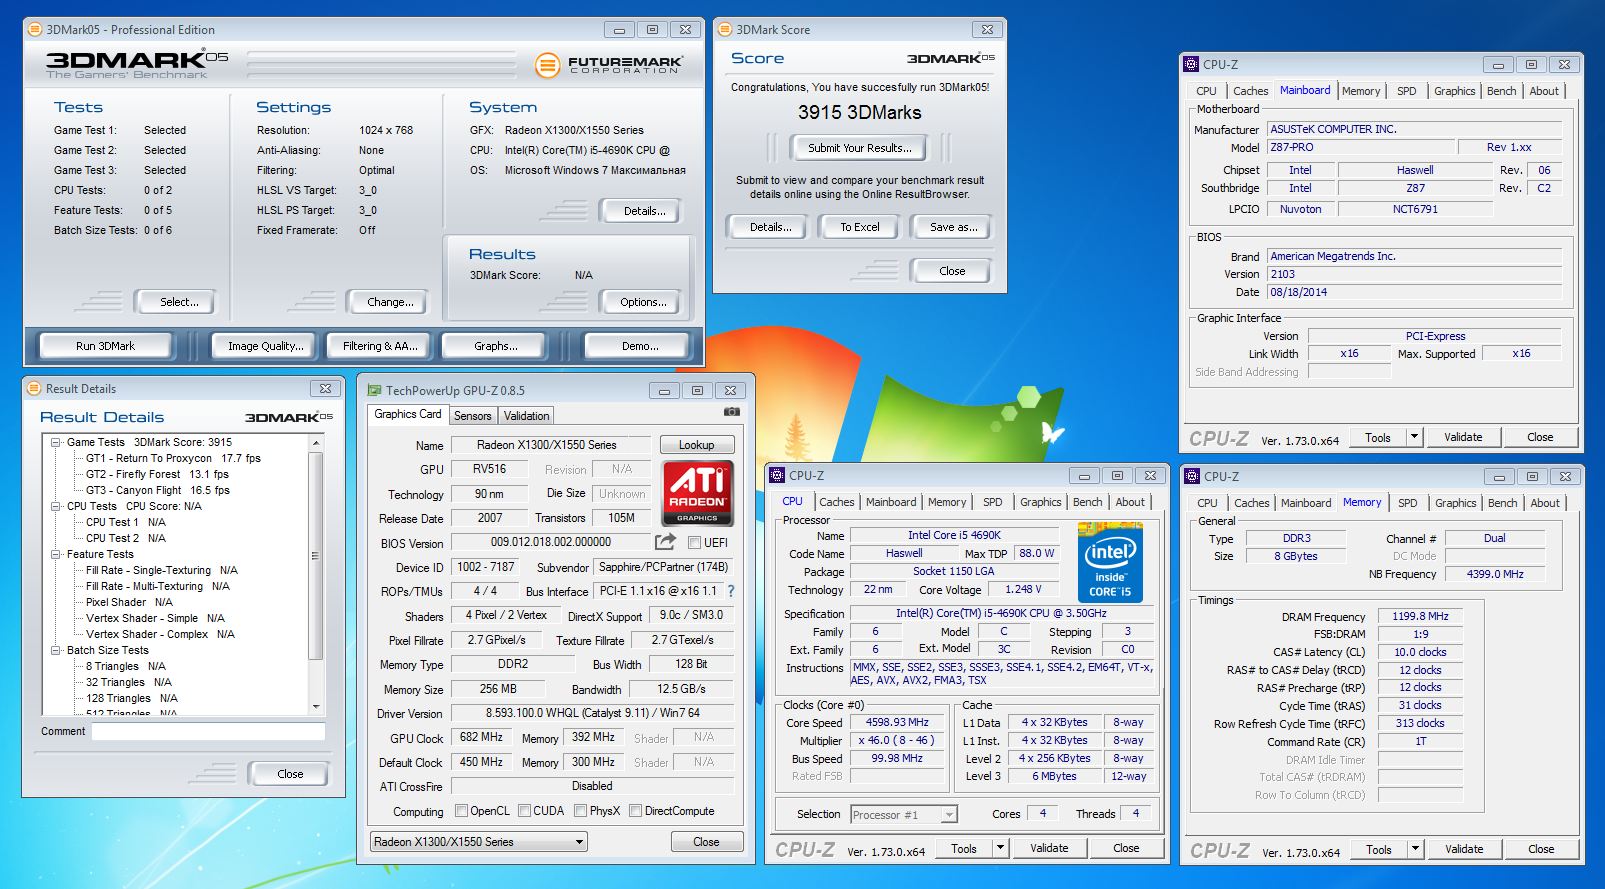The height and width of the screenshot is (889, 1605).
Task: Open the Caches tab in the CPU-Z CPU window
Action: (836, 502)
